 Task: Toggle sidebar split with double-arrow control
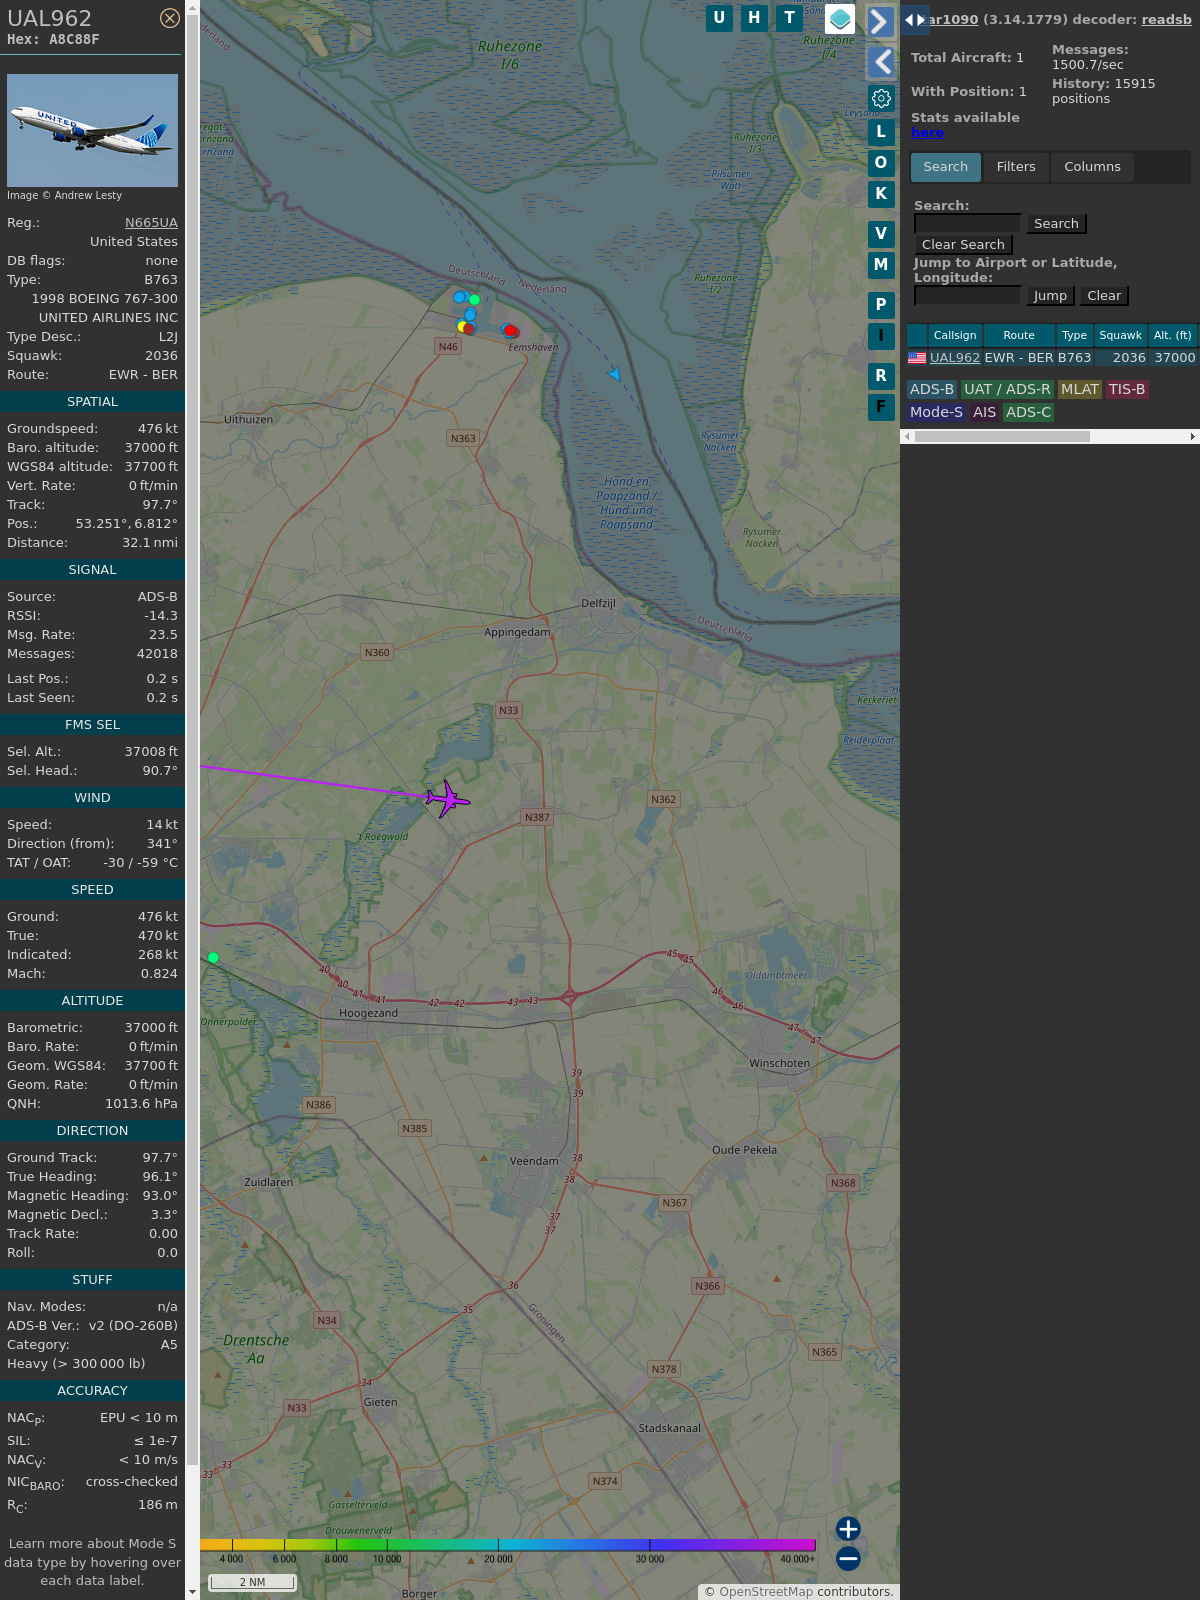click(x=914, y=20)
